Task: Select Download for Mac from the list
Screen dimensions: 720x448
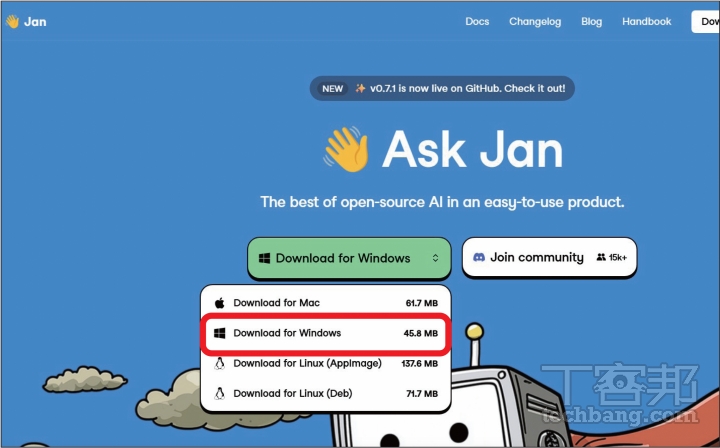Action: 326,303
